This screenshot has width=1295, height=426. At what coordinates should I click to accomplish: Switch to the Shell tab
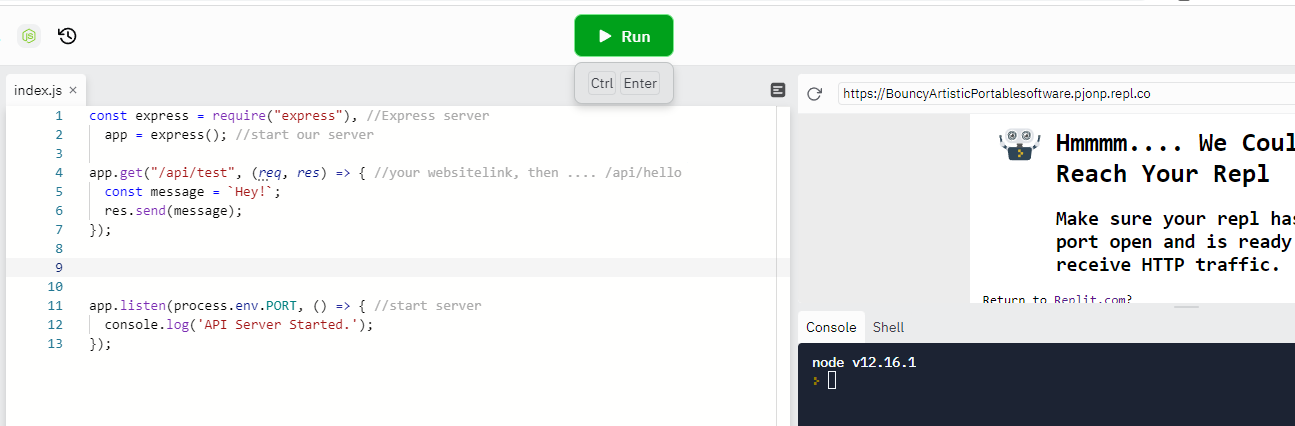888,327
